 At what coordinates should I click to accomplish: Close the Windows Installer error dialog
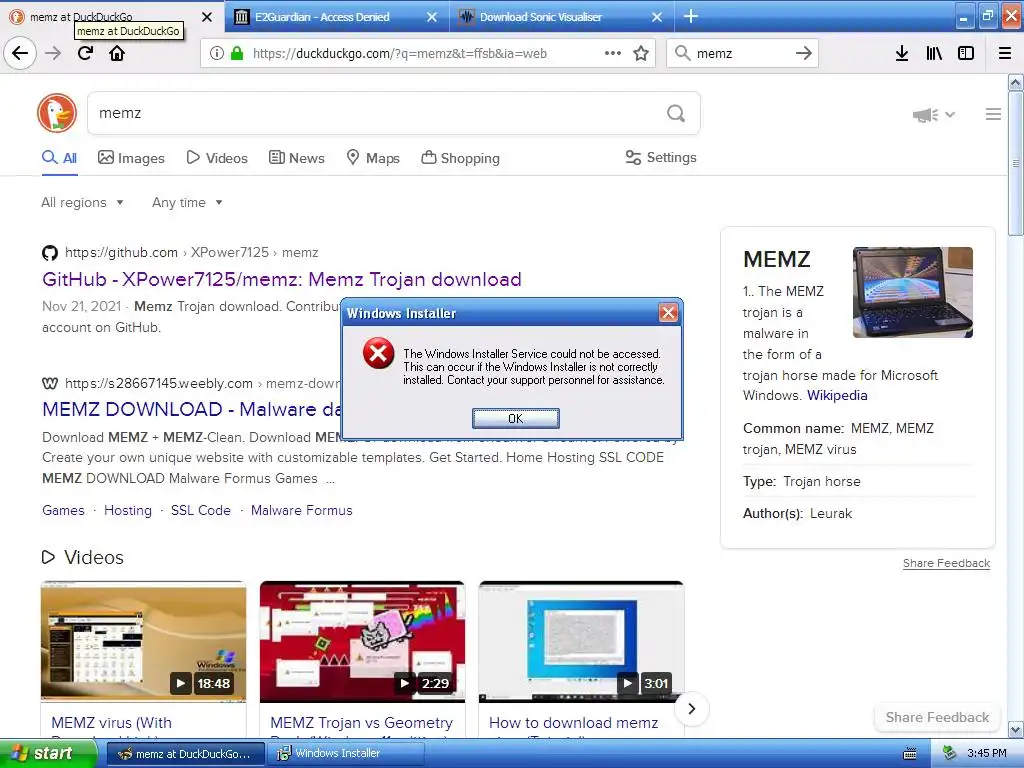pos(668,313)
